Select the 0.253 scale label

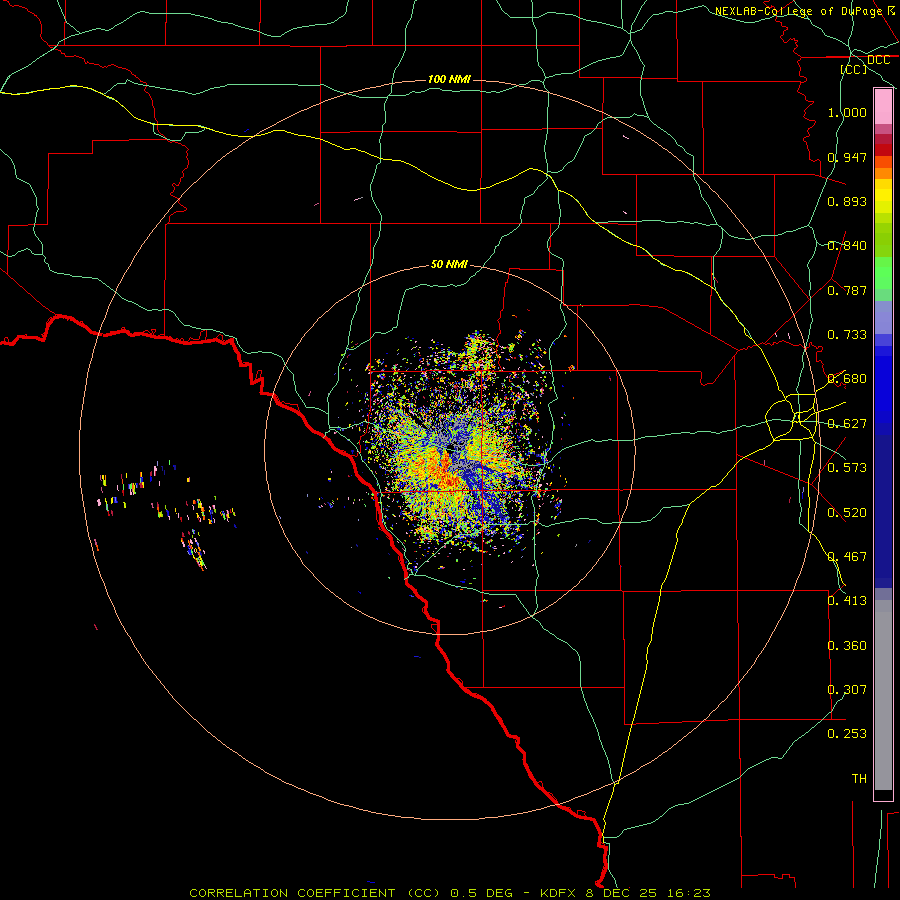[847, 734]
